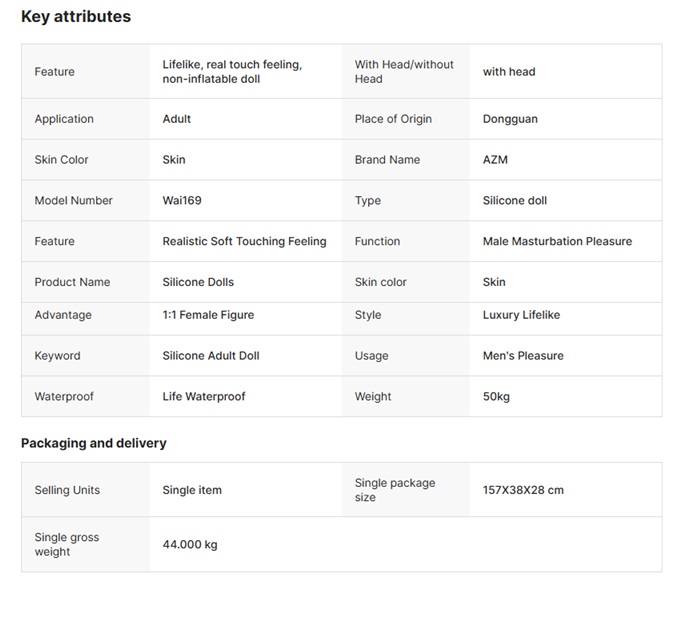
Task: Click the "Single gross weight" label
Action: point(67,545)
